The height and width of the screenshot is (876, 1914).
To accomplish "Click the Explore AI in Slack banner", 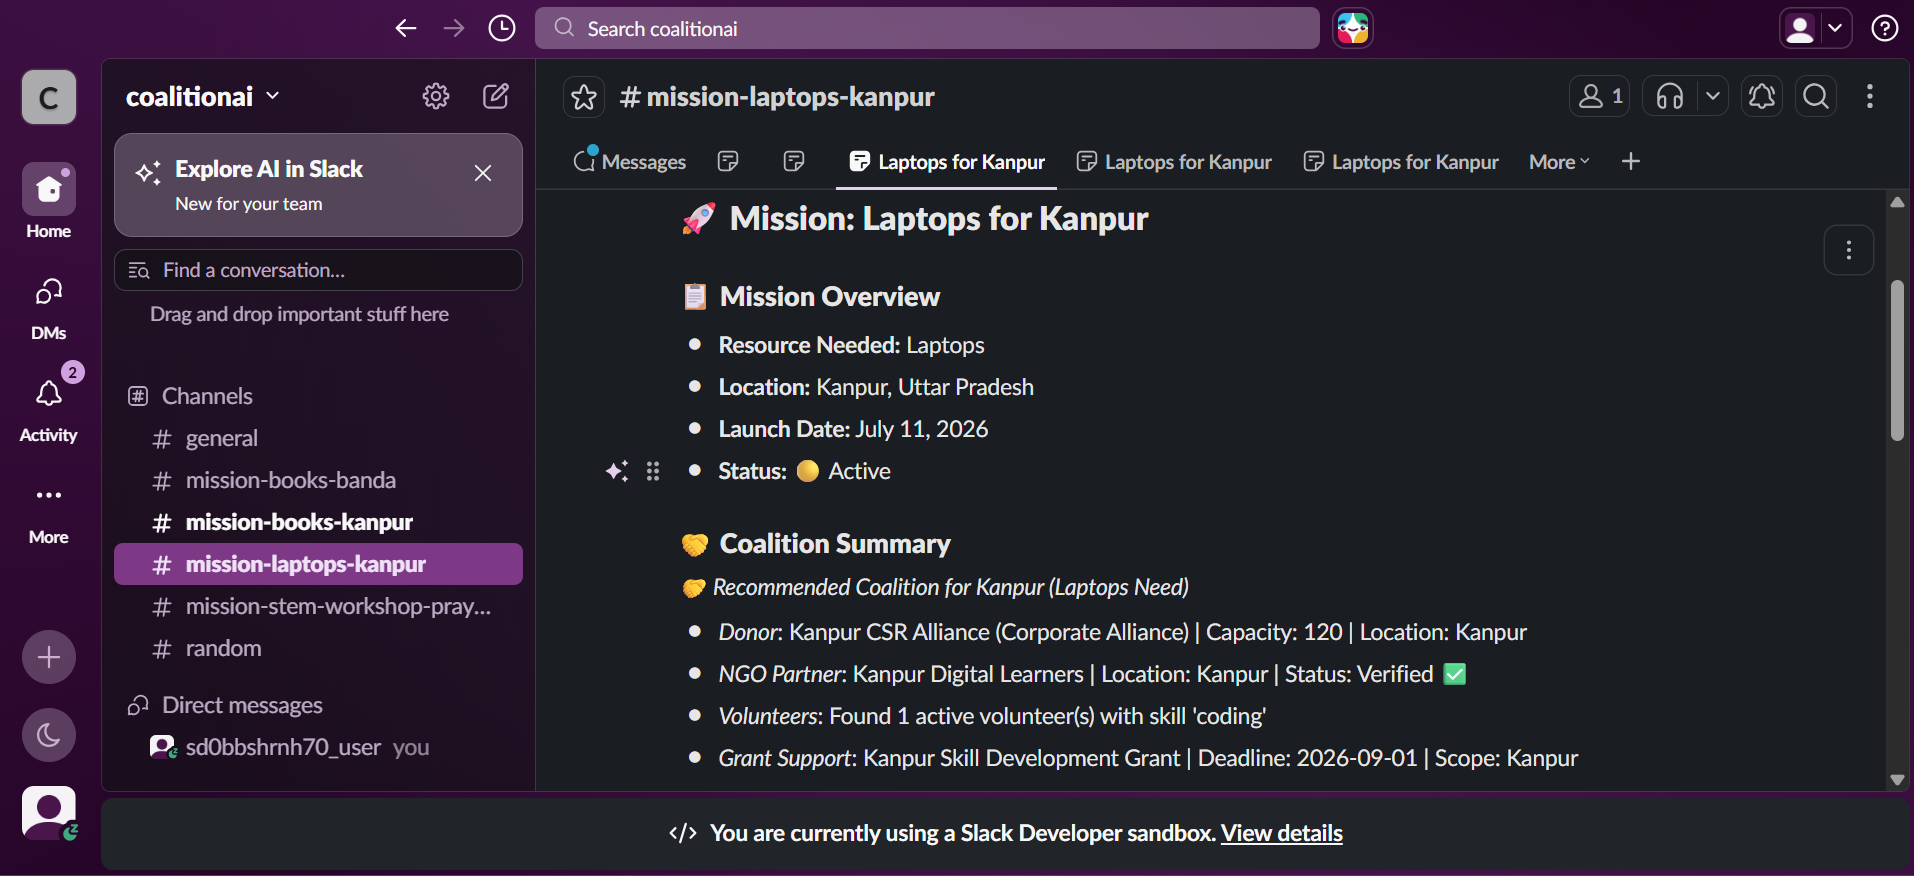I will tap(318, 185).
